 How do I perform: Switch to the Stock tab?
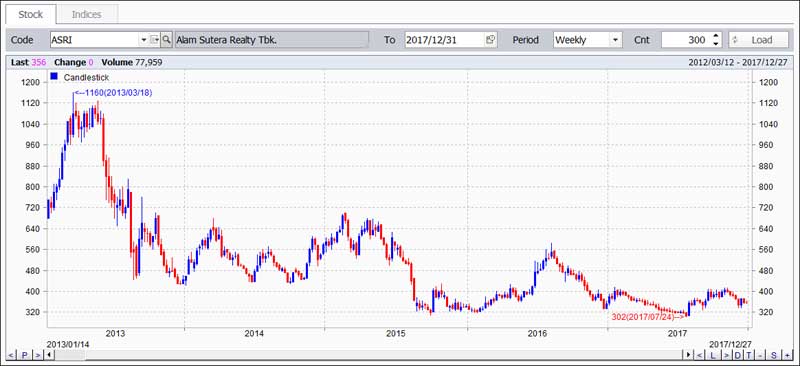pos(31,14)
